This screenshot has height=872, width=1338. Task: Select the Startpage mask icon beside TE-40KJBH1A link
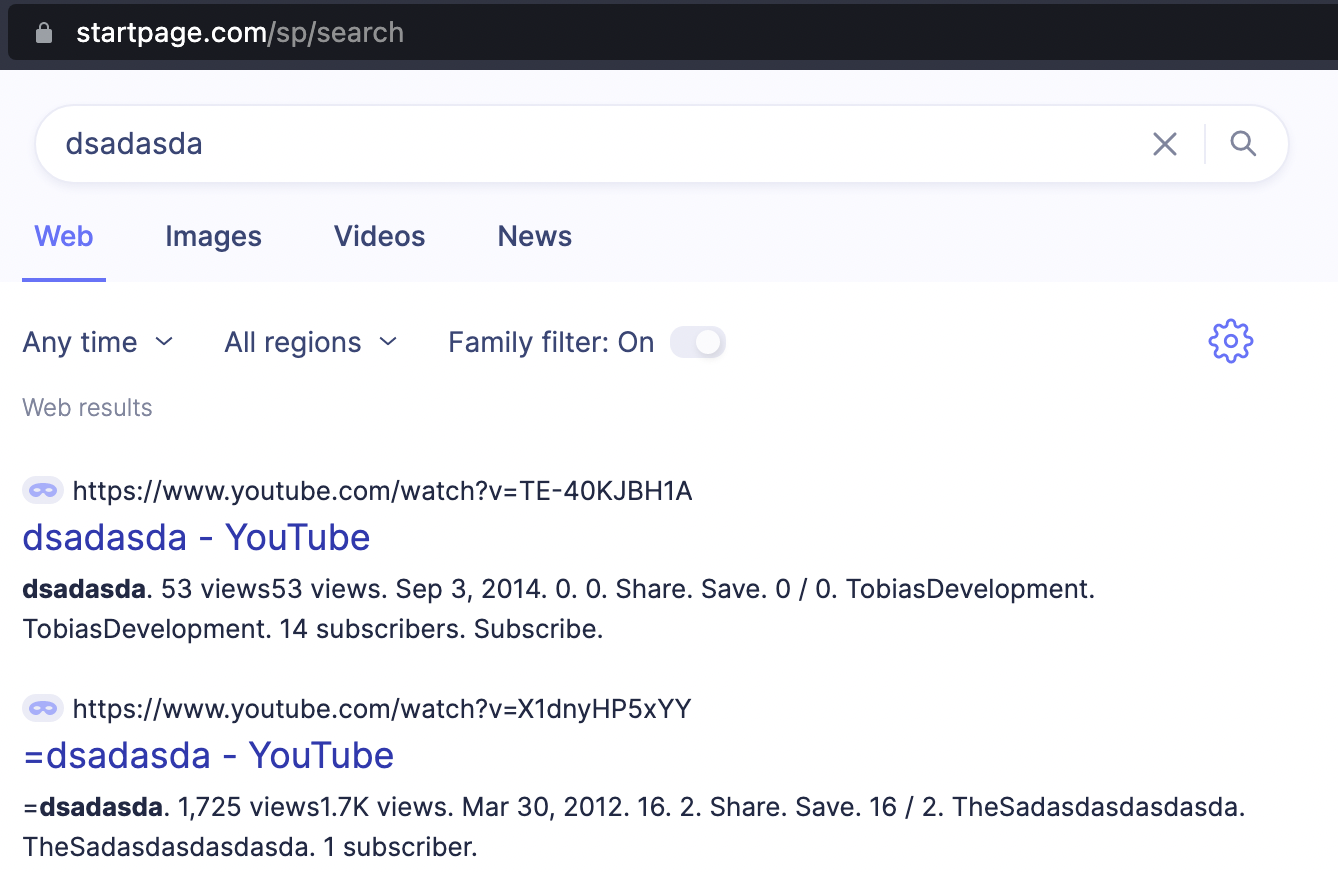[x=42, y=490]
